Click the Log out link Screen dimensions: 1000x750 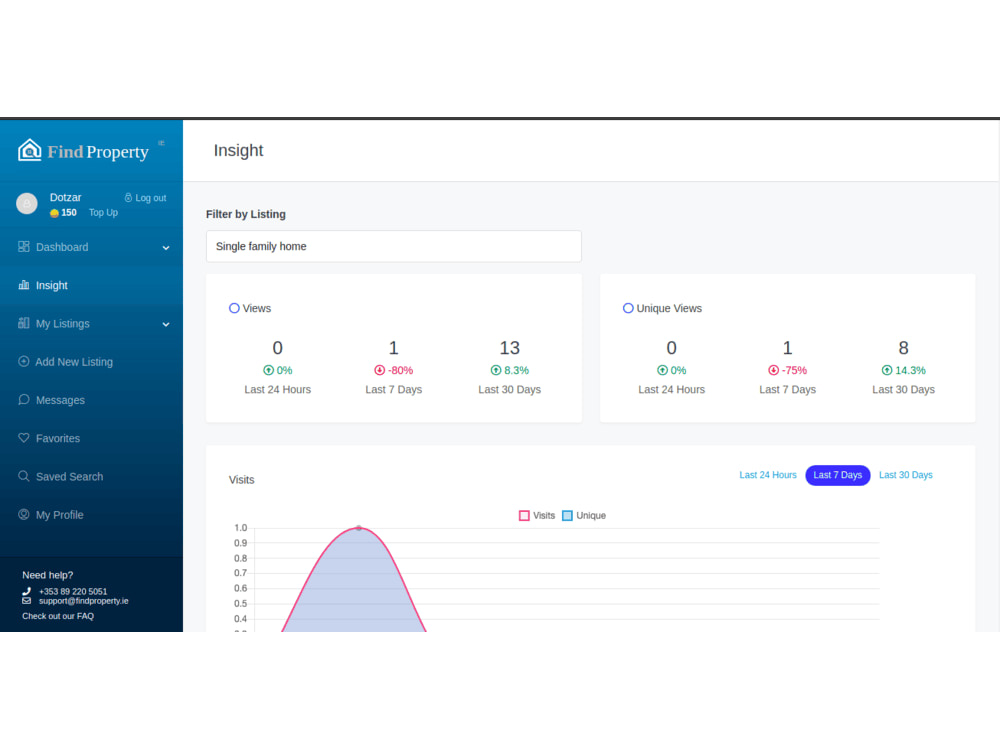tap(151, 198)
